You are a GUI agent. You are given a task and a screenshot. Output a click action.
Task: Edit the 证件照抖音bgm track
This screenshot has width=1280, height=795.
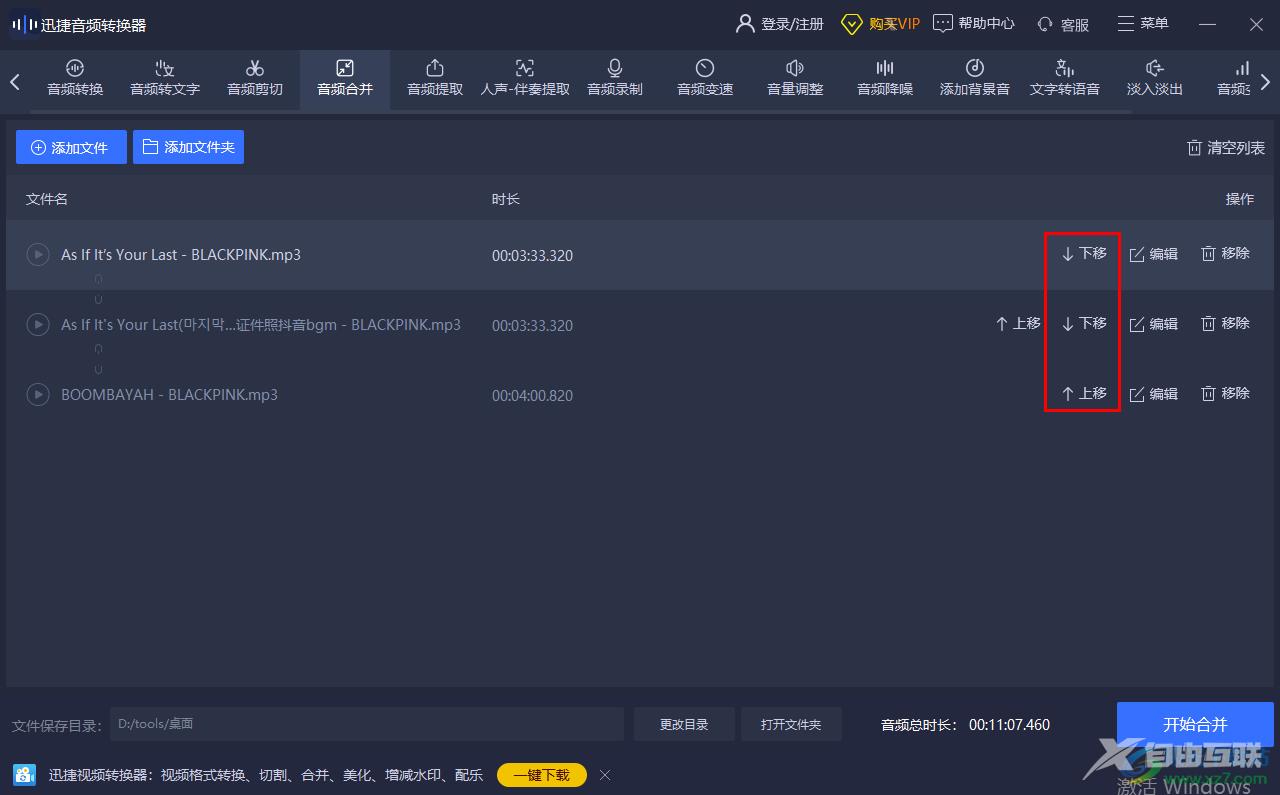click(1154, 324)
